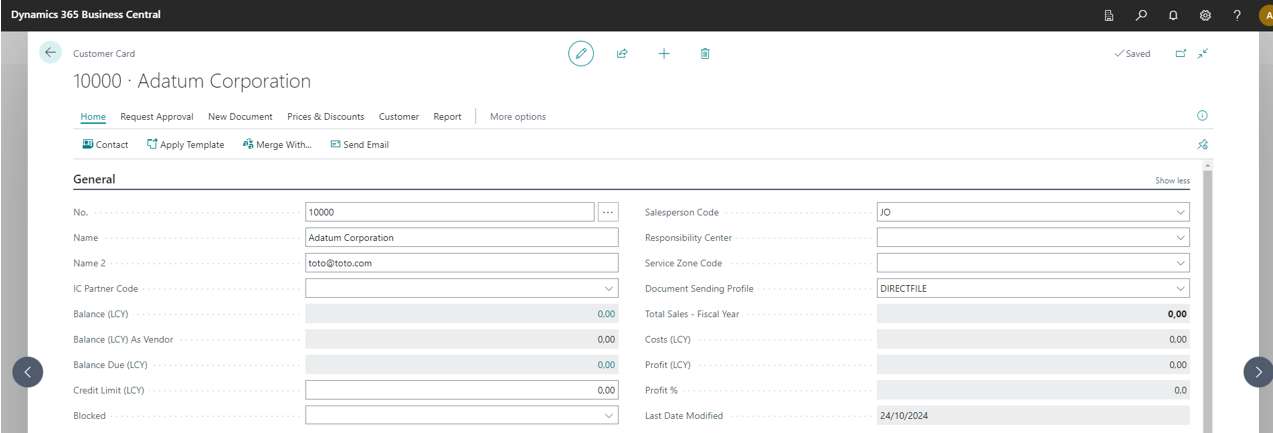Viewport: 1273px width, 433px height.
Task: Open the notifications bell icon
Action: click(x=1173, y=15)
